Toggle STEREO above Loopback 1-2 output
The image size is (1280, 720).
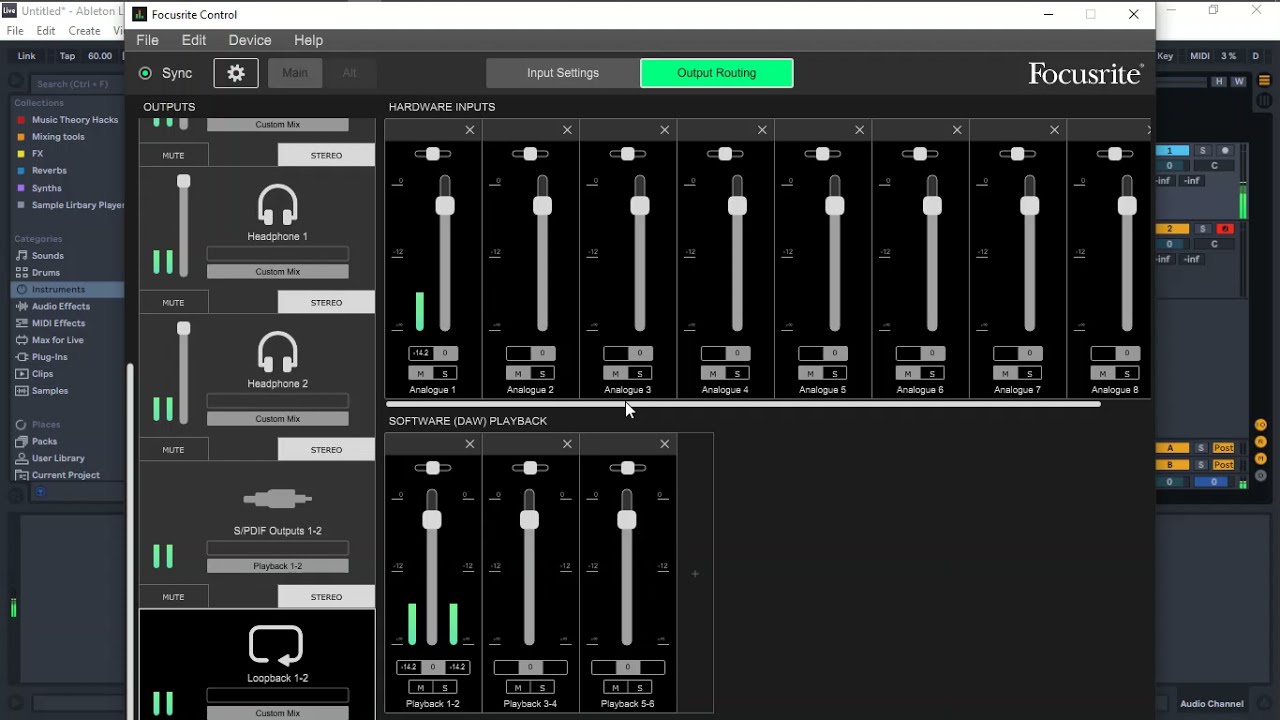[326, 597]
